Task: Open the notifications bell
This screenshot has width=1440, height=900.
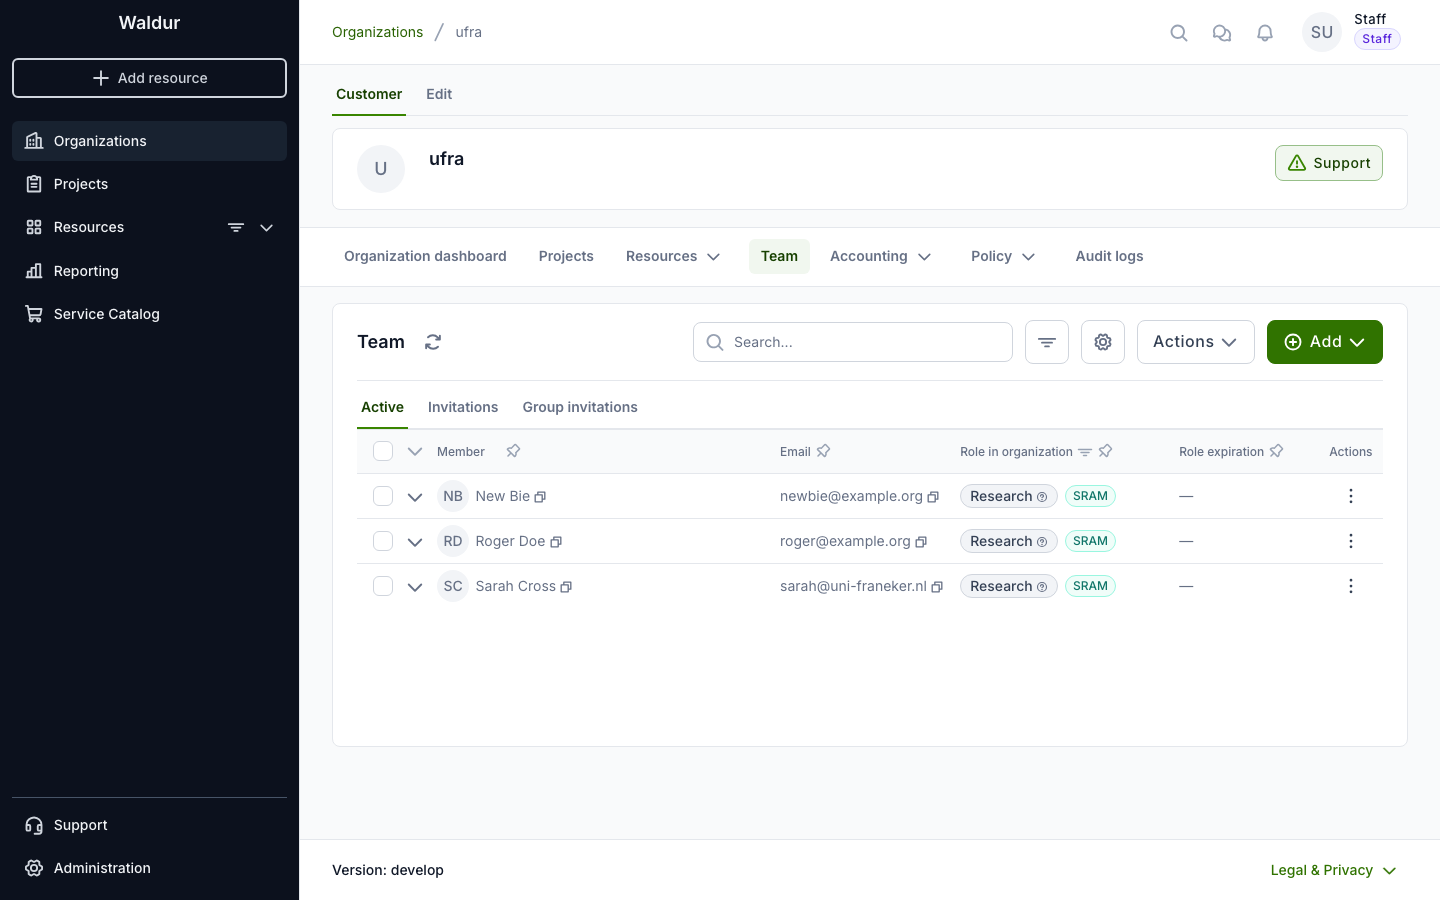Action: 1265,33
